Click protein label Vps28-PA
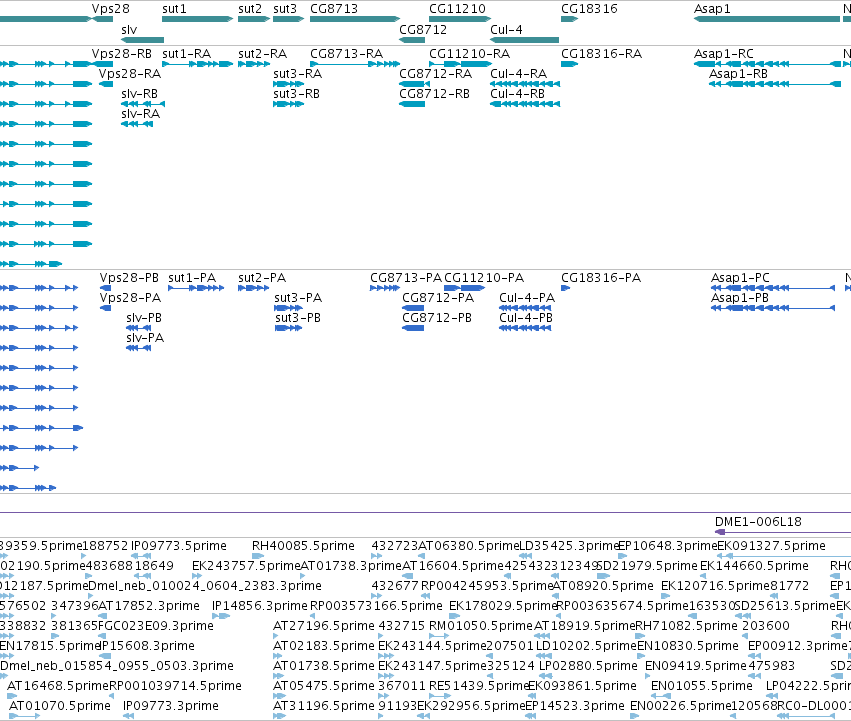This screenshot has width=851, height=721. tap(130, 298)
